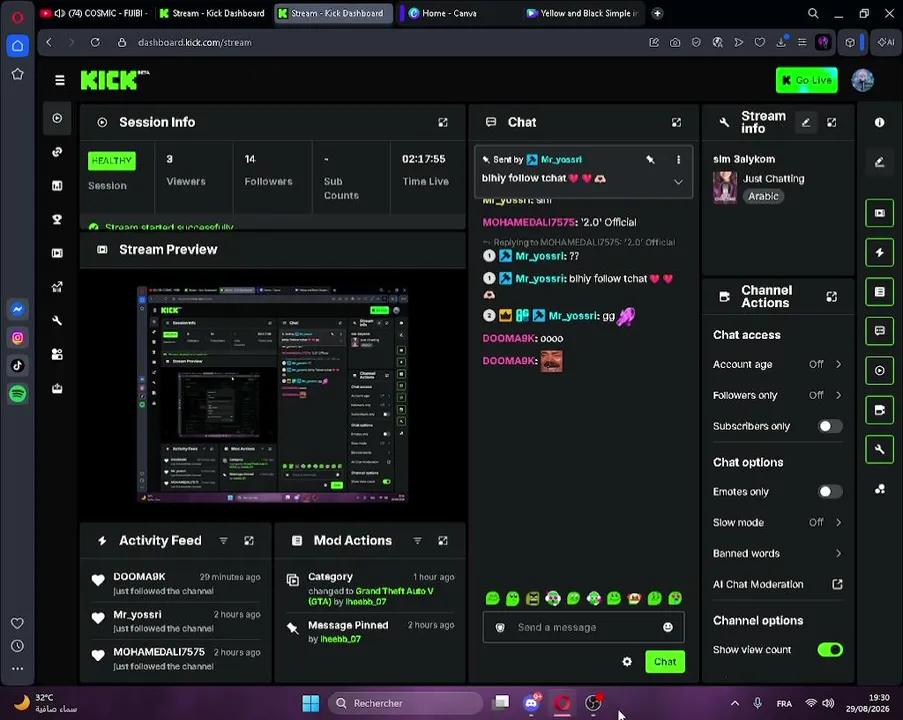Expand the Stream info panel
The width and height of the screenshot is (903, 720).
click(832, 122)
